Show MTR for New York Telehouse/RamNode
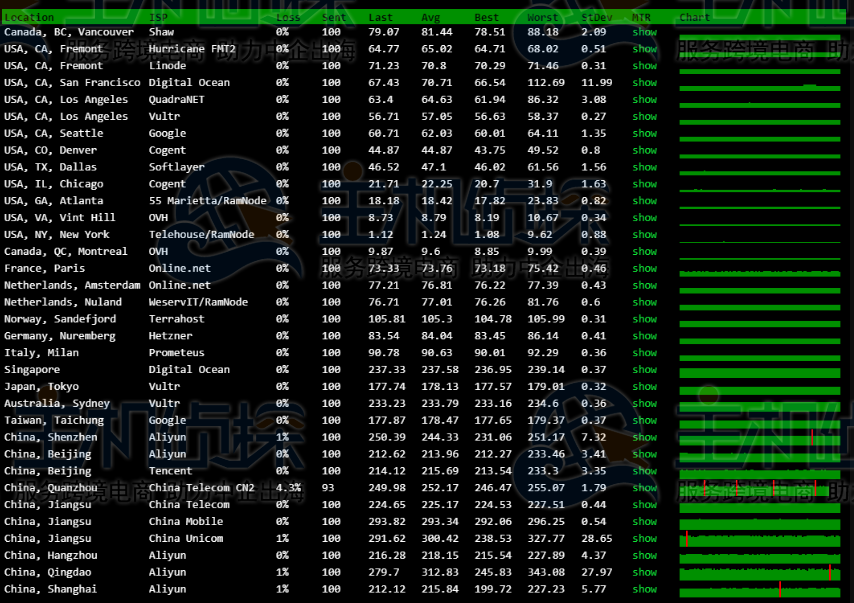The width and height of the screenshot is (854, 603). coord(644,234)
